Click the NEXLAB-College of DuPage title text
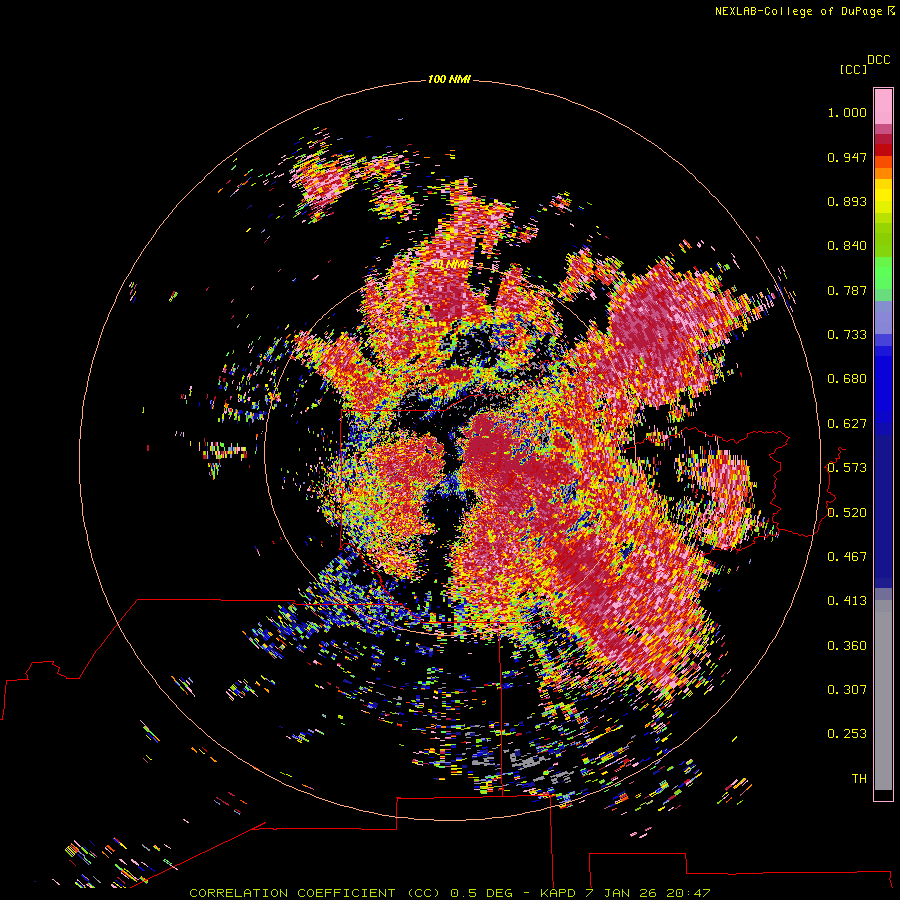The width and height of the screenshot is (900, 900). tap(798, 11)
